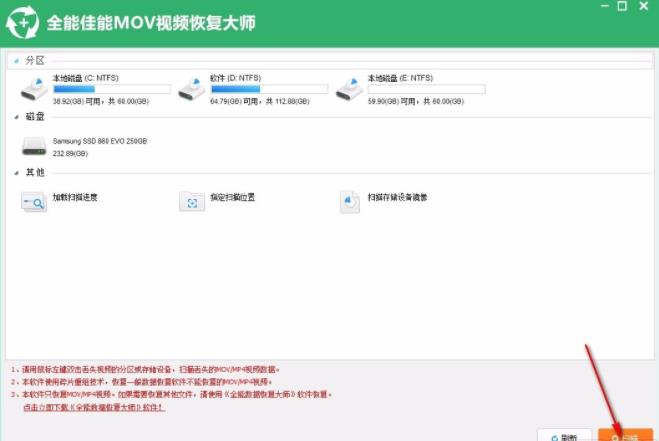Select software D: drive icon
The image size is (659, 441).
tap(191, 90)
